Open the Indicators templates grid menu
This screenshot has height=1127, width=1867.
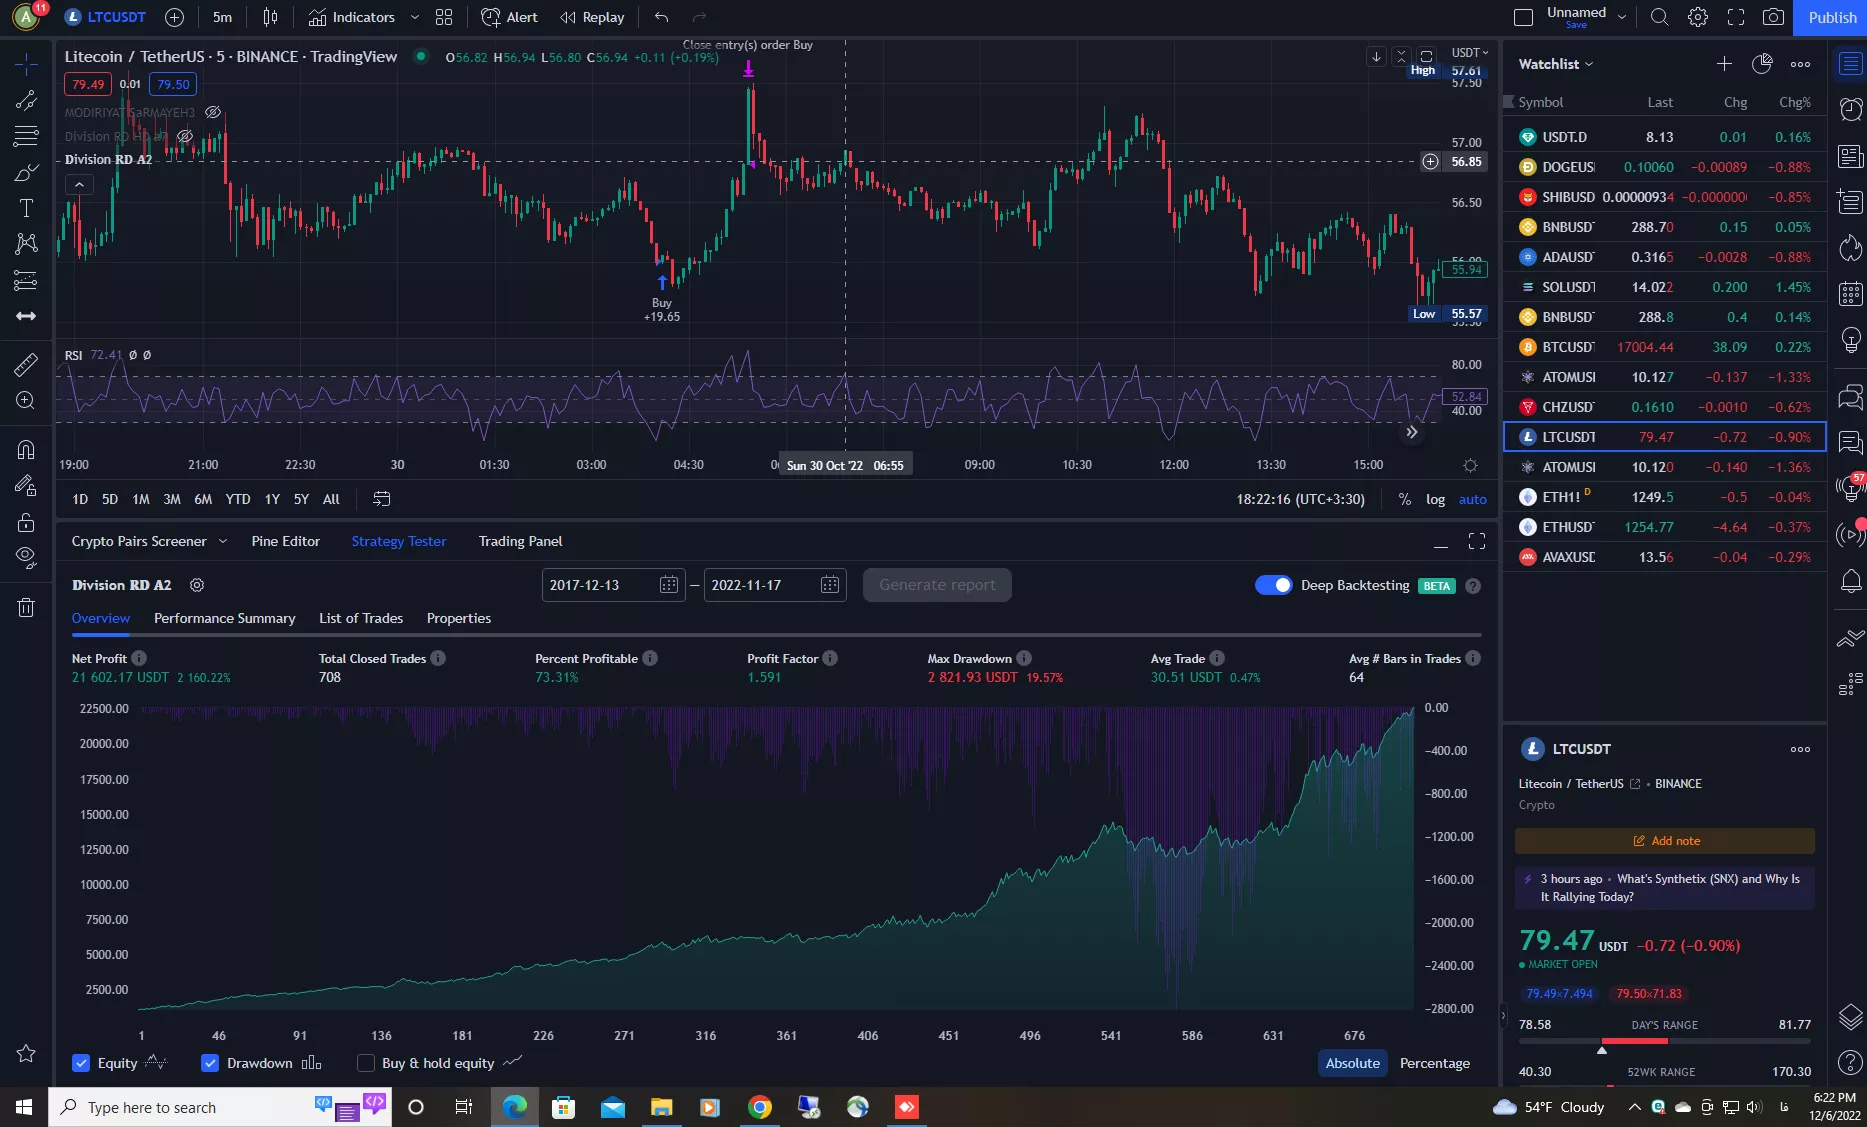coord(444,17)
